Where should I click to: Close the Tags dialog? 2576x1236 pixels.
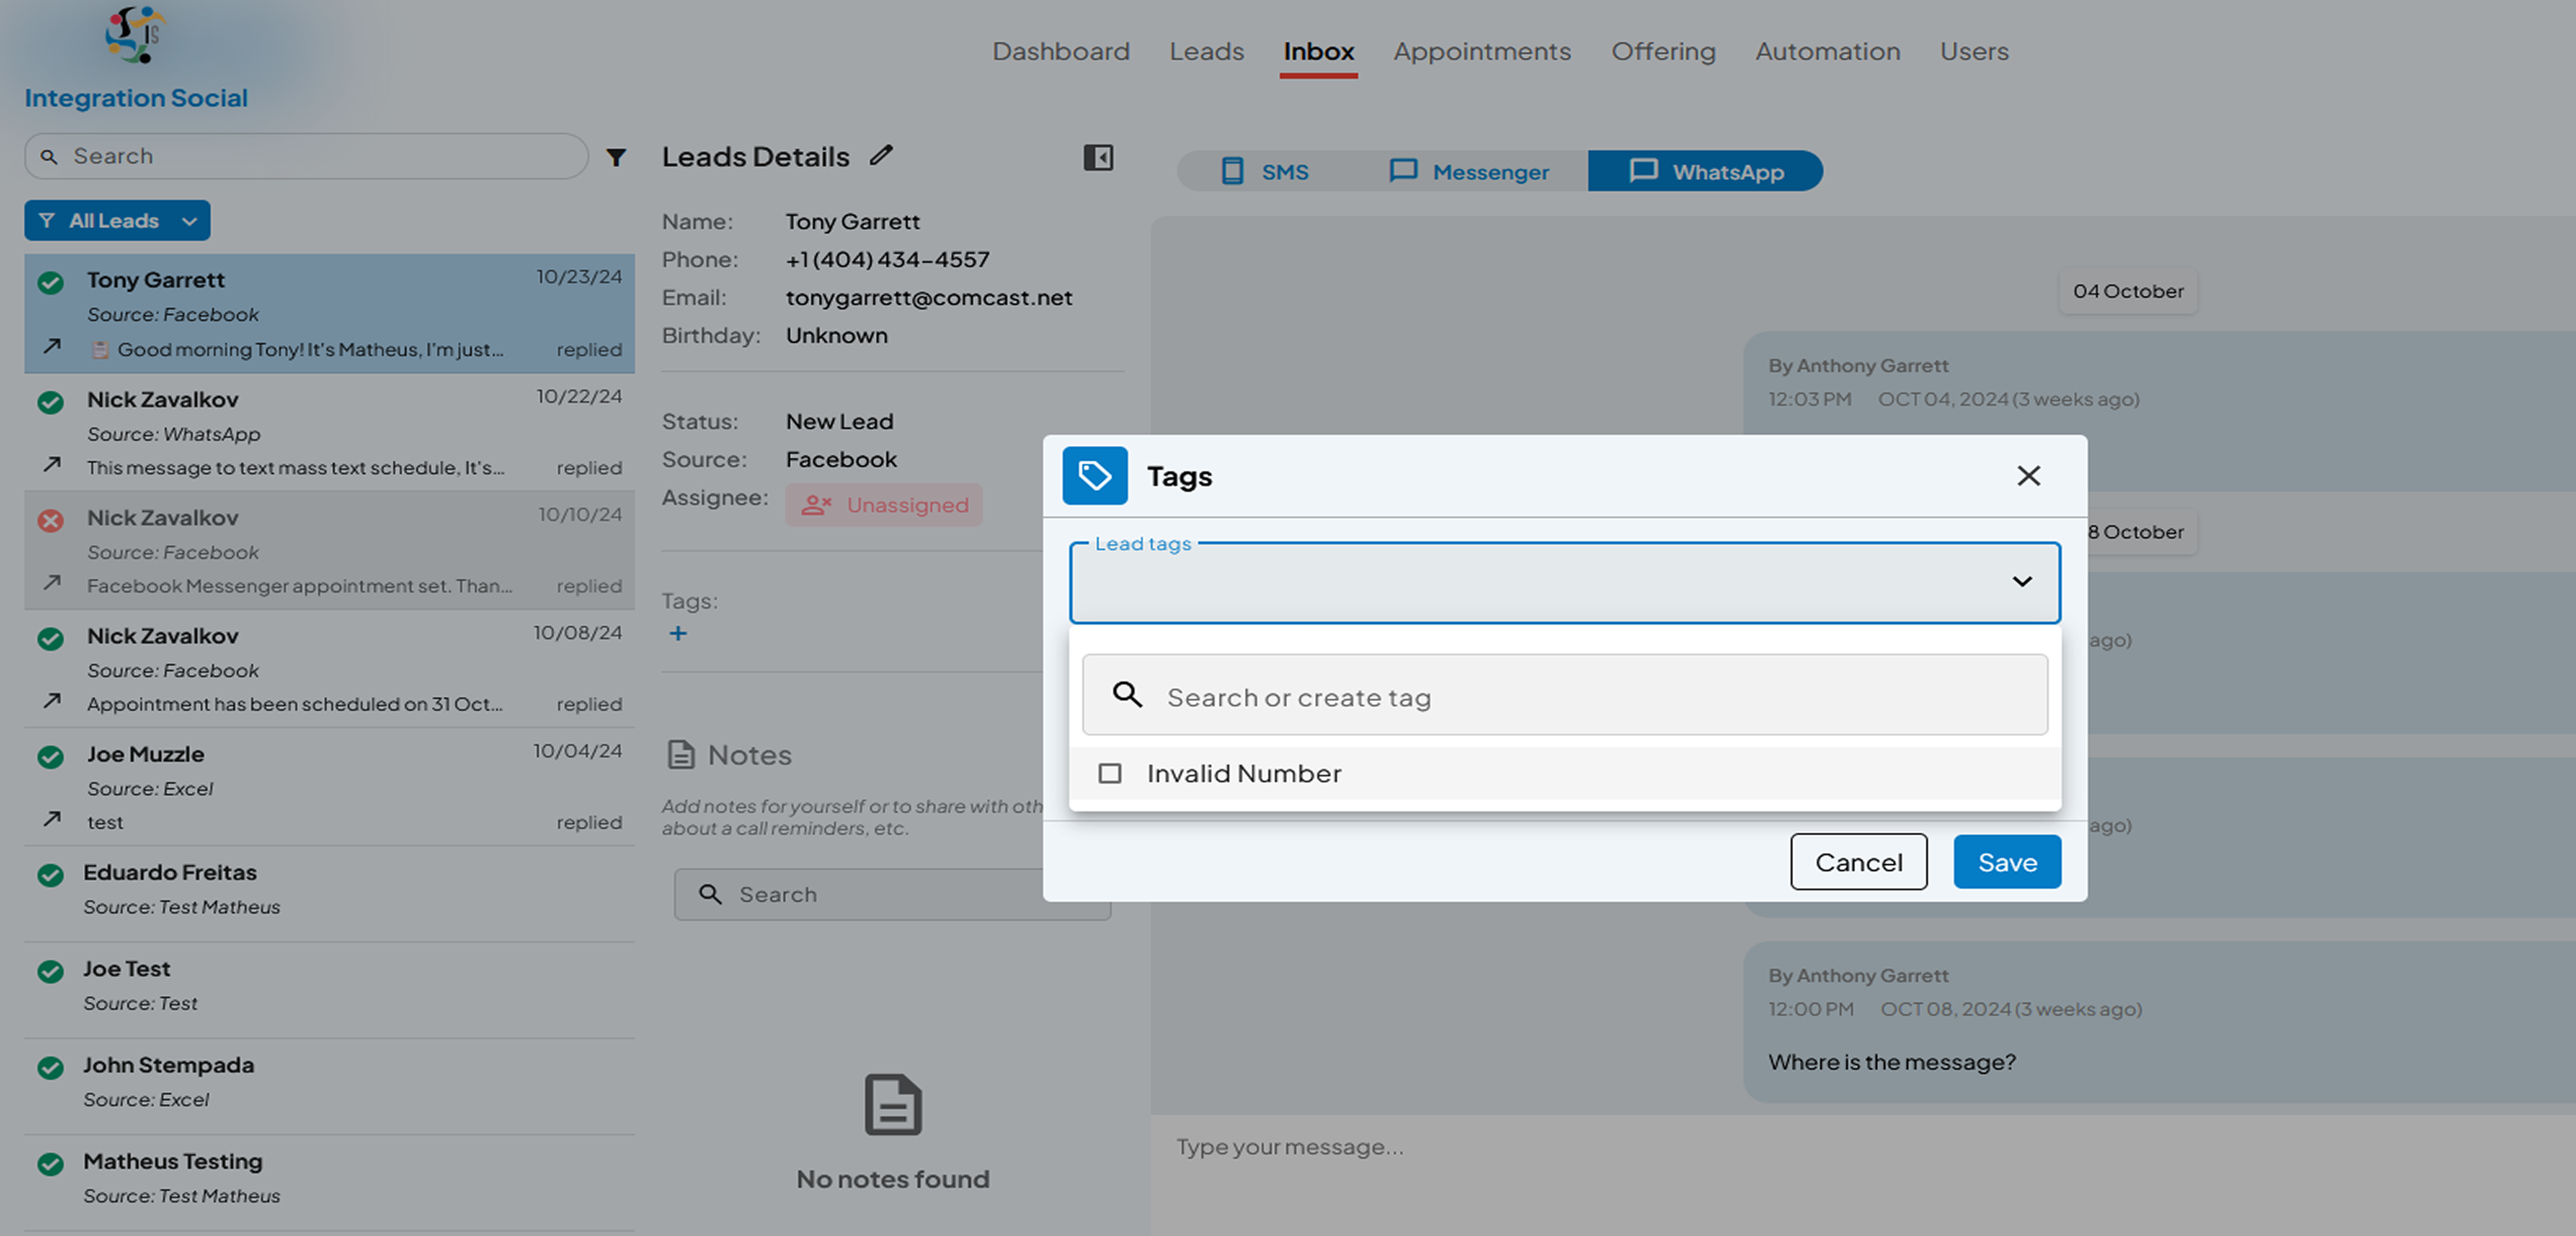2028,476
